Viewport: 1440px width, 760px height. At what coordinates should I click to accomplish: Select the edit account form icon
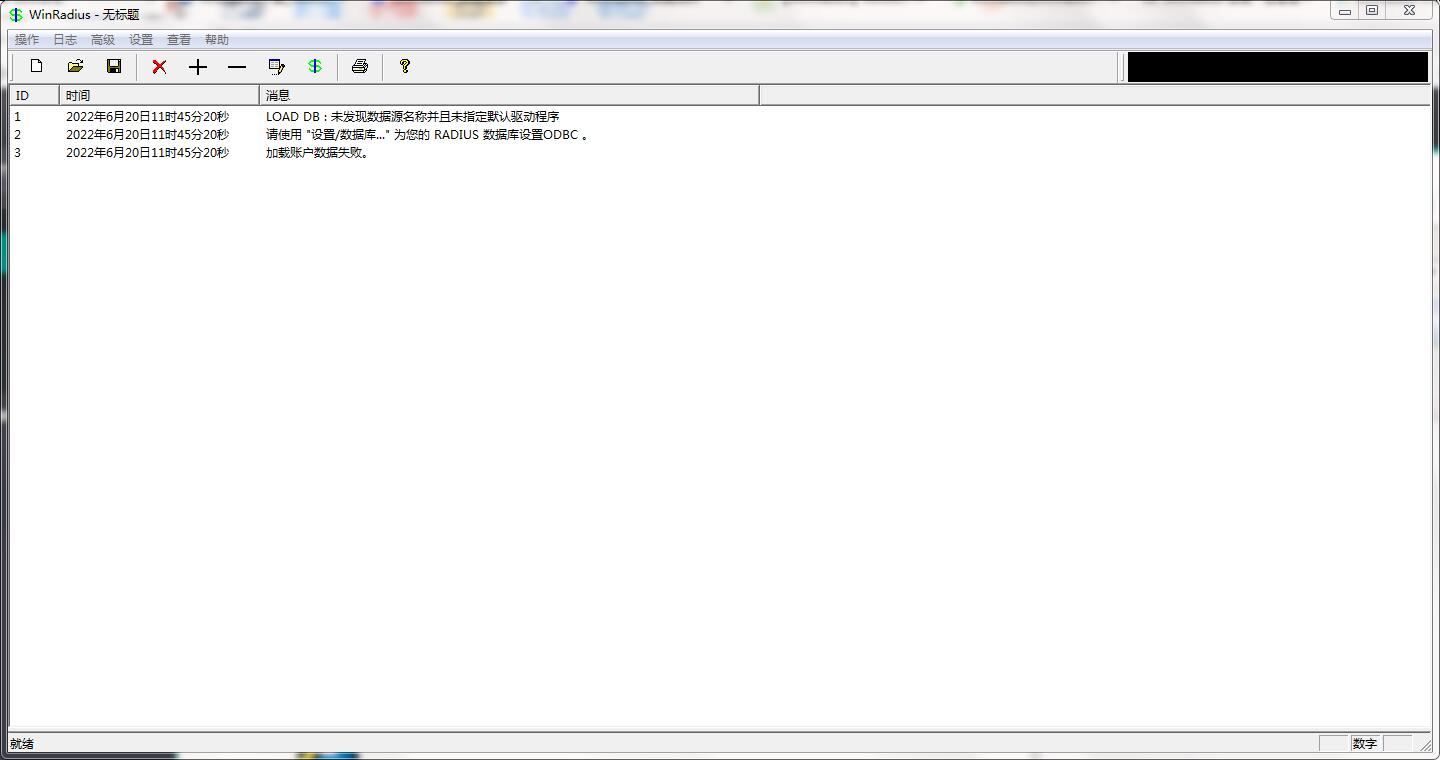(x=277, y=66)
